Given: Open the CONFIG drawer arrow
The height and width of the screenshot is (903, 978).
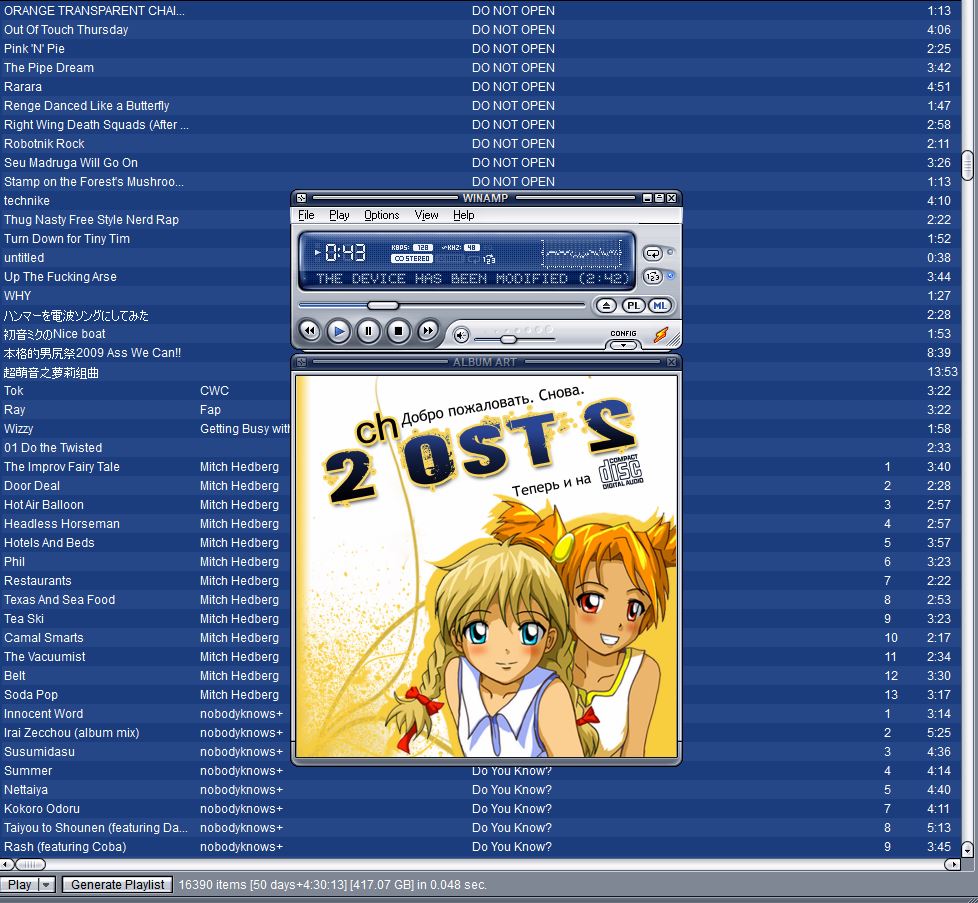Looking at the screenshot, I should [623, 345].
